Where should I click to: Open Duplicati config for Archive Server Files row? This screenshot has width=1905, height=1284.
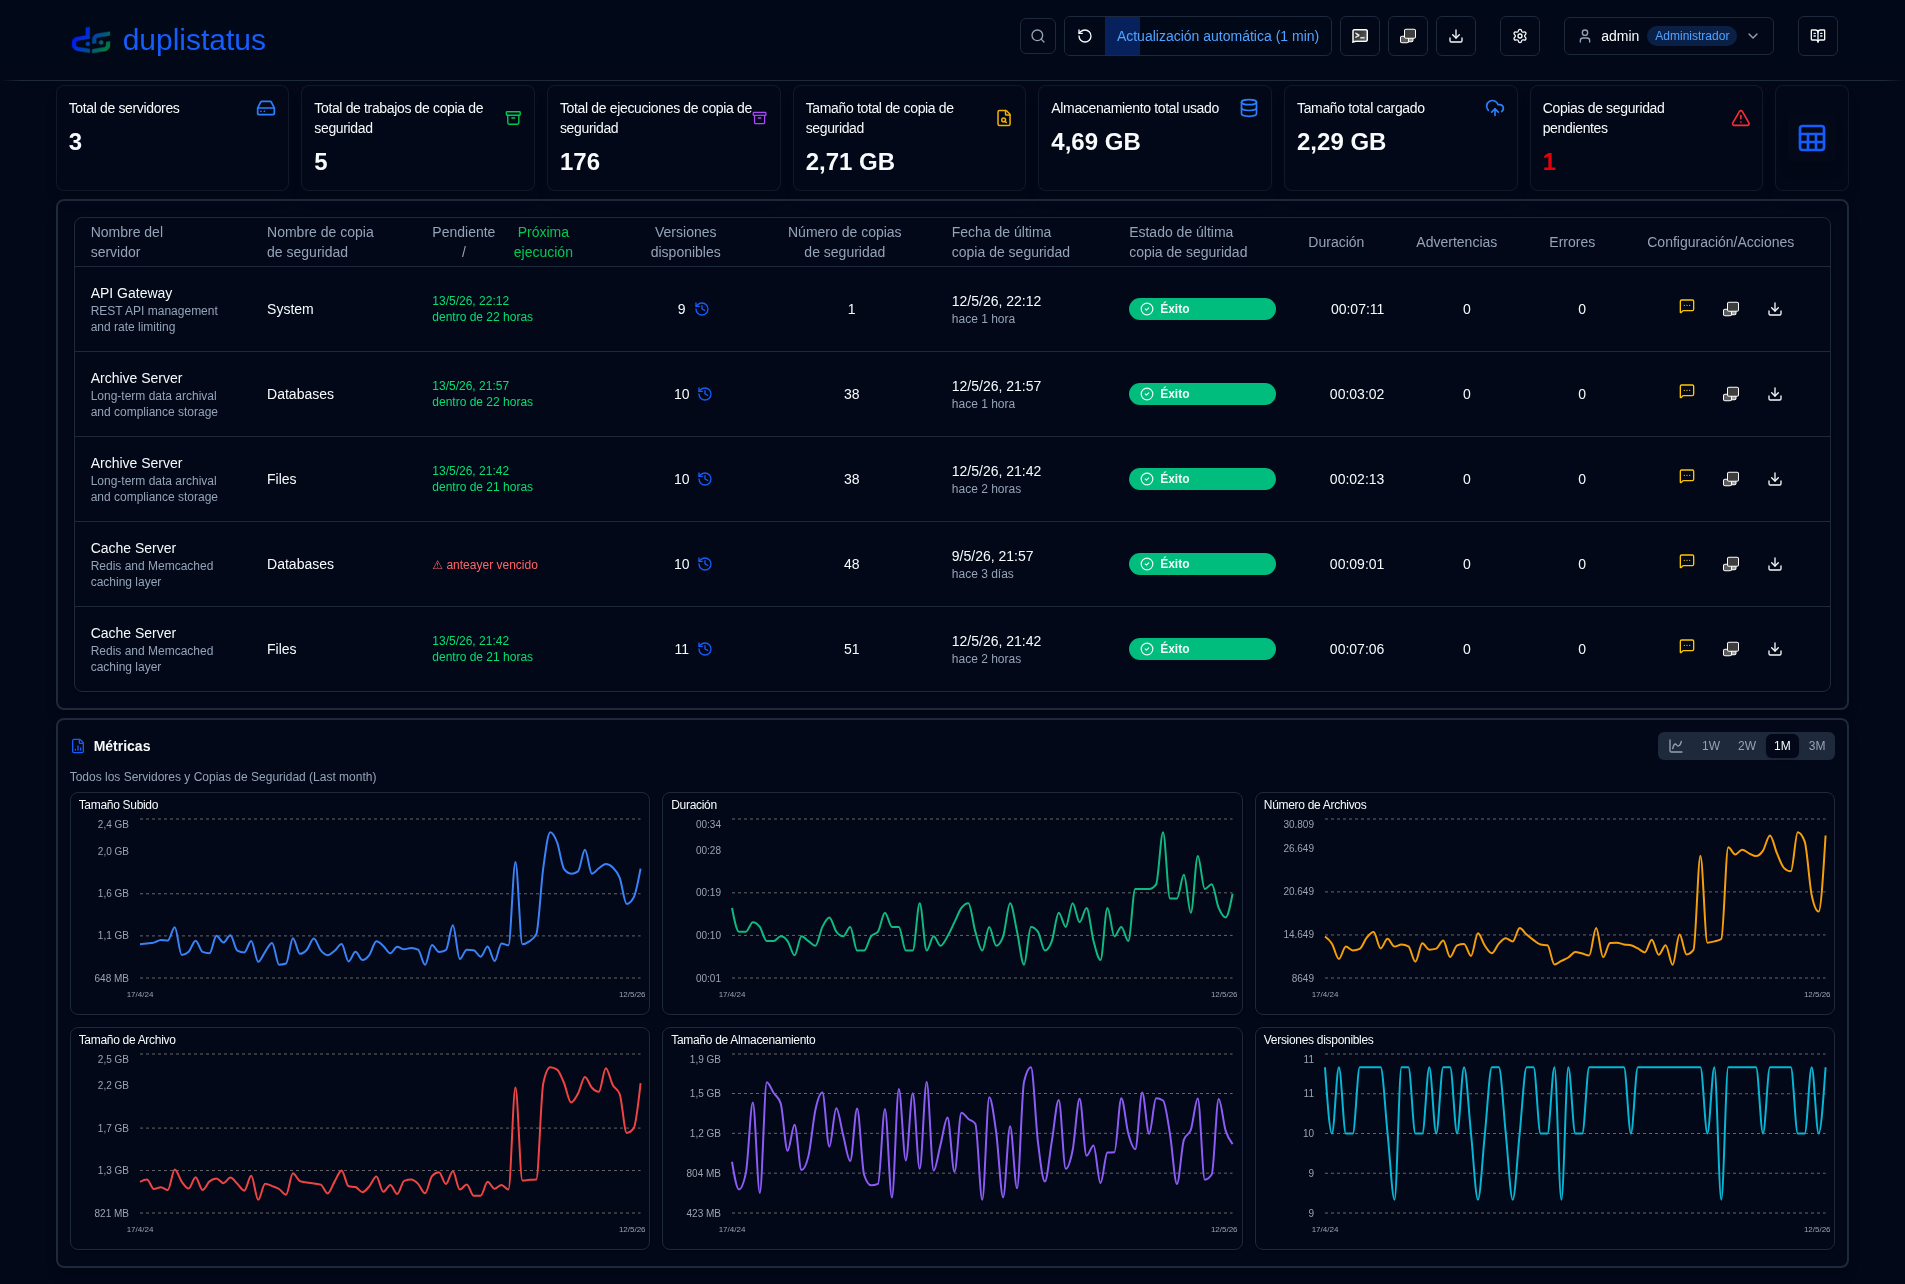[1731, 479]
